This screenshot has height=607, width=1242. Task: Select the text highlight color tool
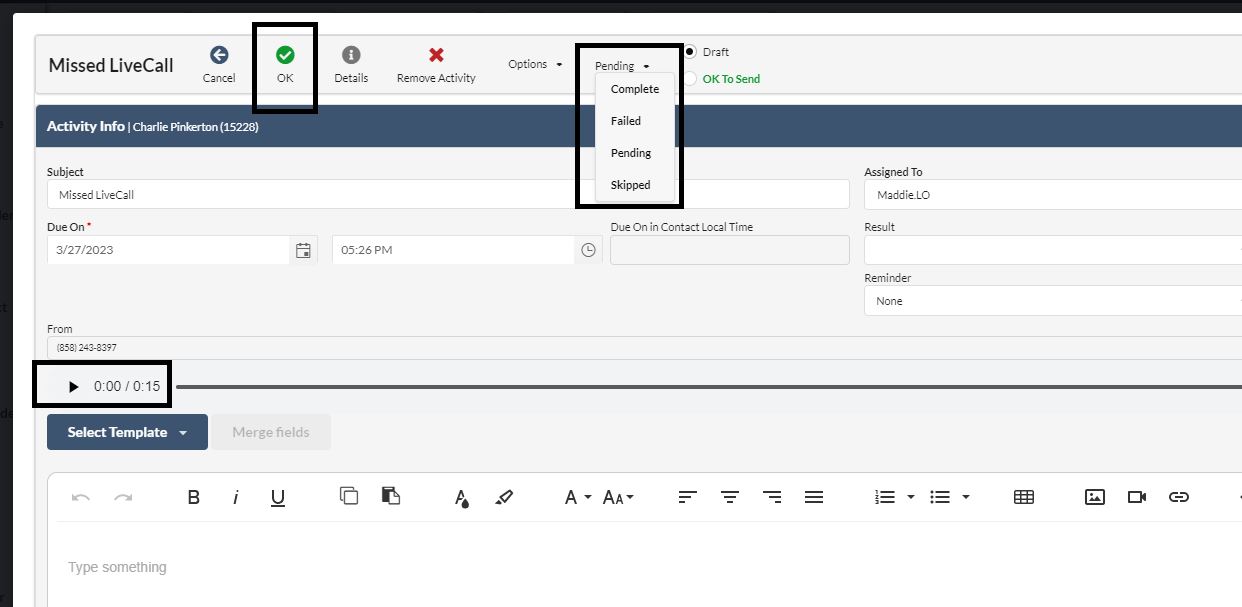click(505, 496)
